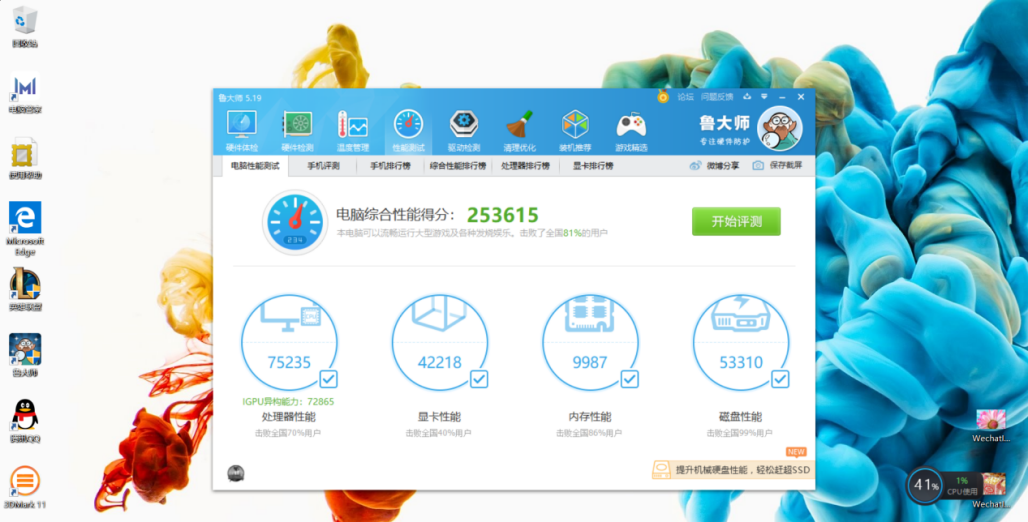This screenshot has width=1028, height=522.
Task: Open the 清理优化 cleanup broom icon
Action: point(519,129)
